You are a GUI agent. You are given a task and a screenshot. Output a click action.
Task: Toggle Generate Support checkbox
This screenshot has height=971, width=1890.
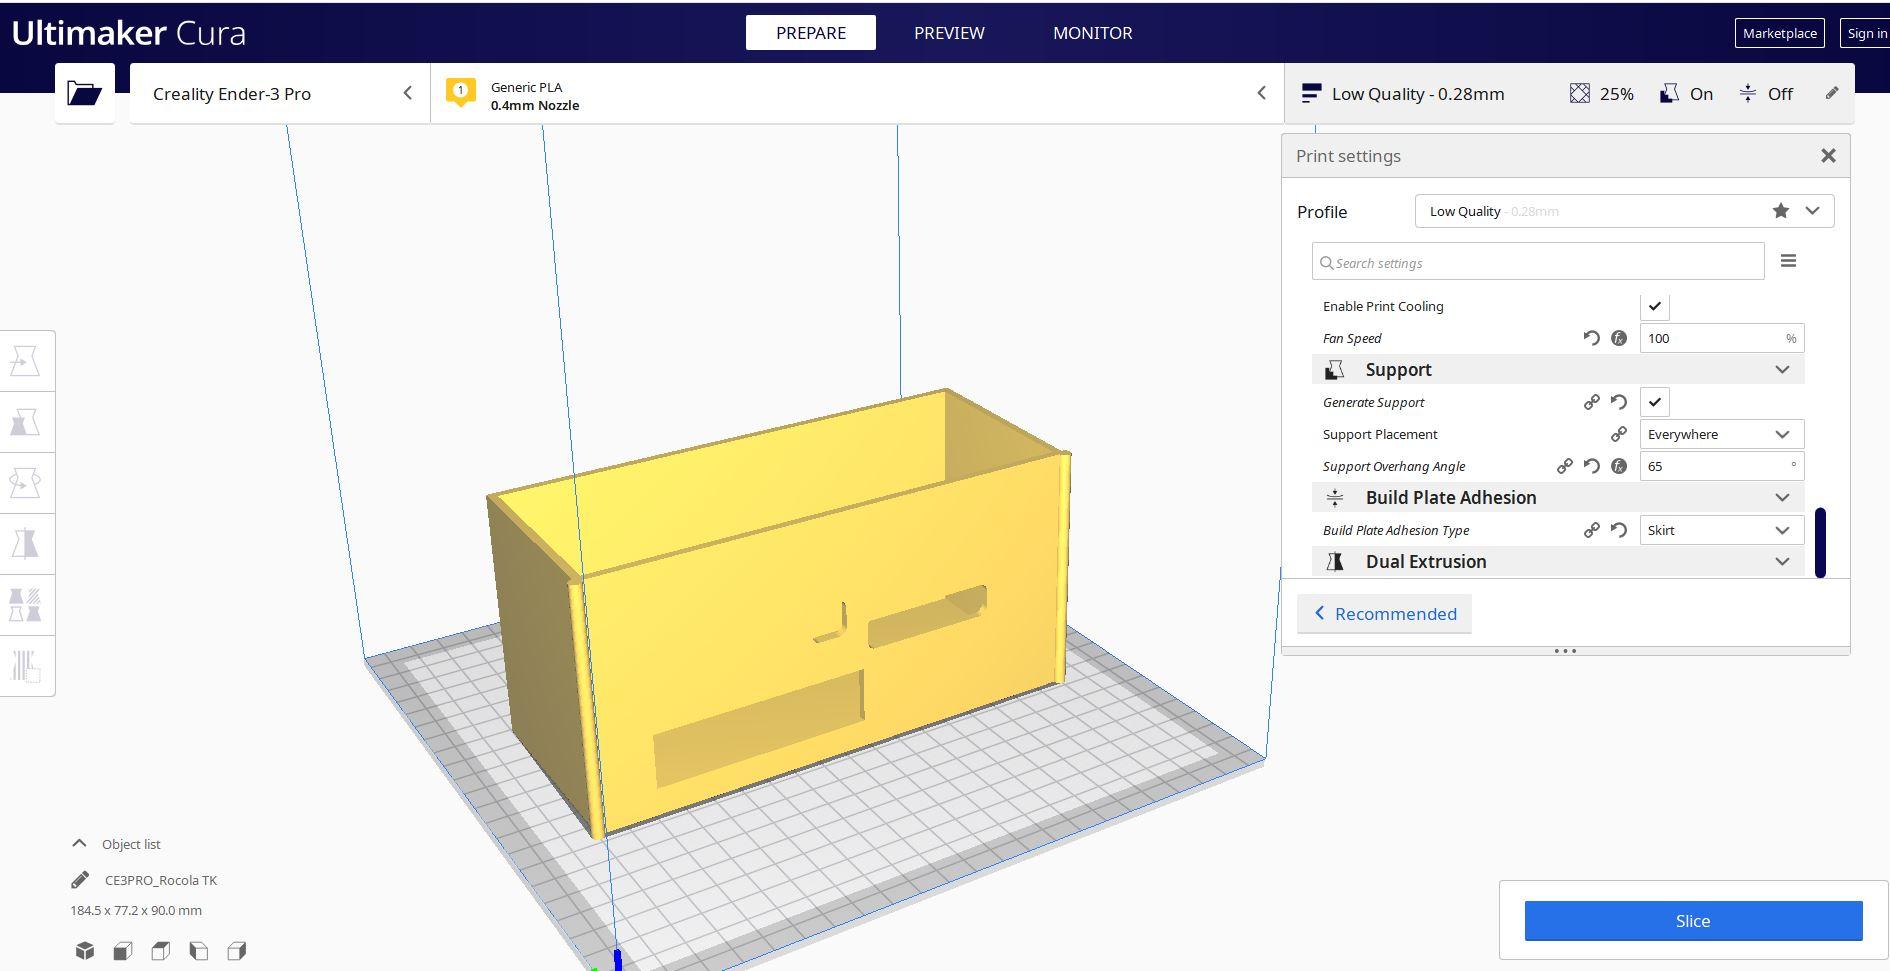pos(1655,402)
